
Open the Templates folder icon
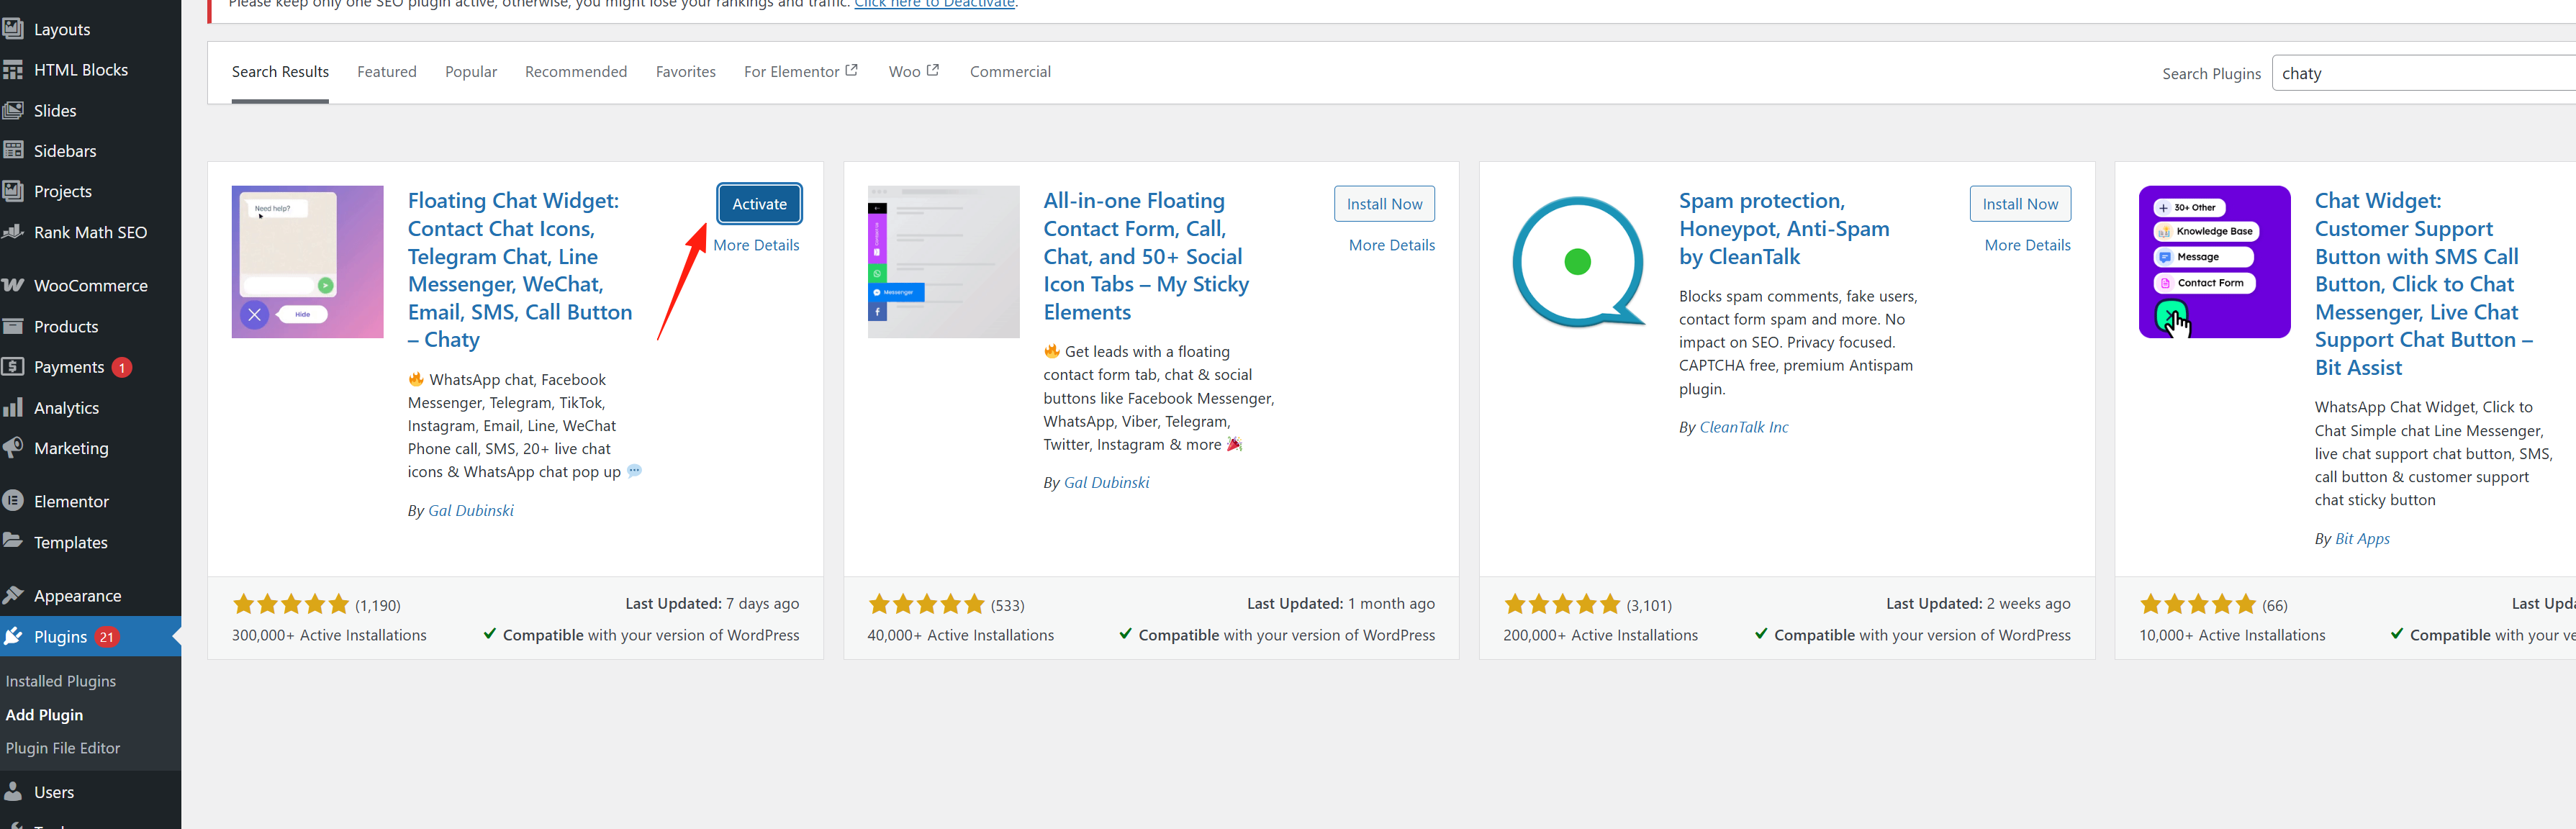click(x=13, y=541)
